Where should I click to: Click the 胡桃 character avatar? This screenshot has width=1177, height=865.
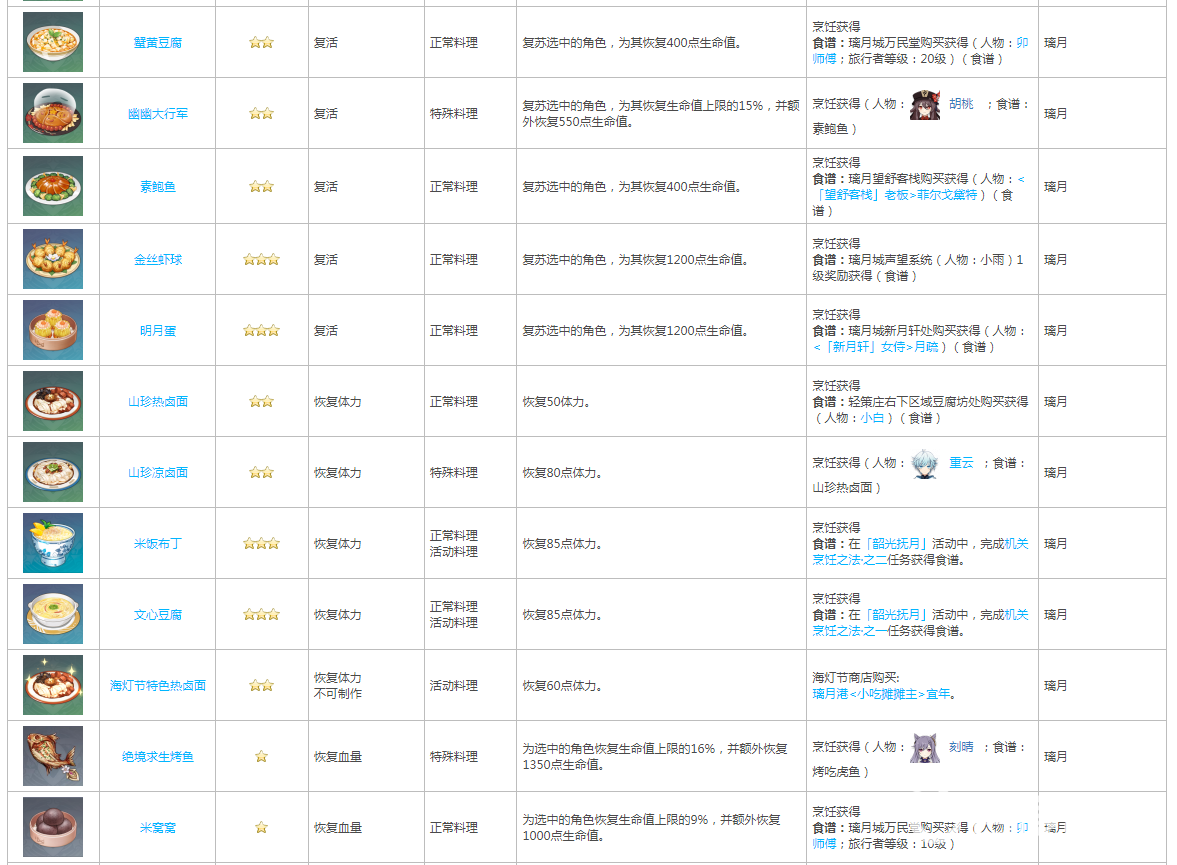click(x=925, y=105)
